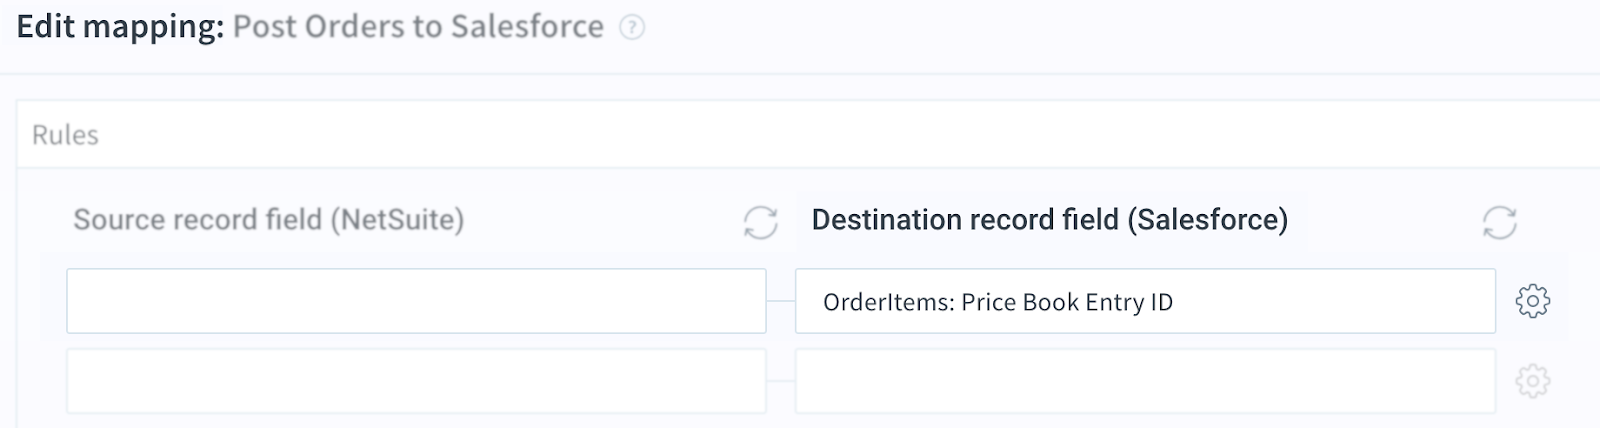Click the connector line between the second row fields
Viewport: 1600px width, 428px height.
click(x=781, y=381)
